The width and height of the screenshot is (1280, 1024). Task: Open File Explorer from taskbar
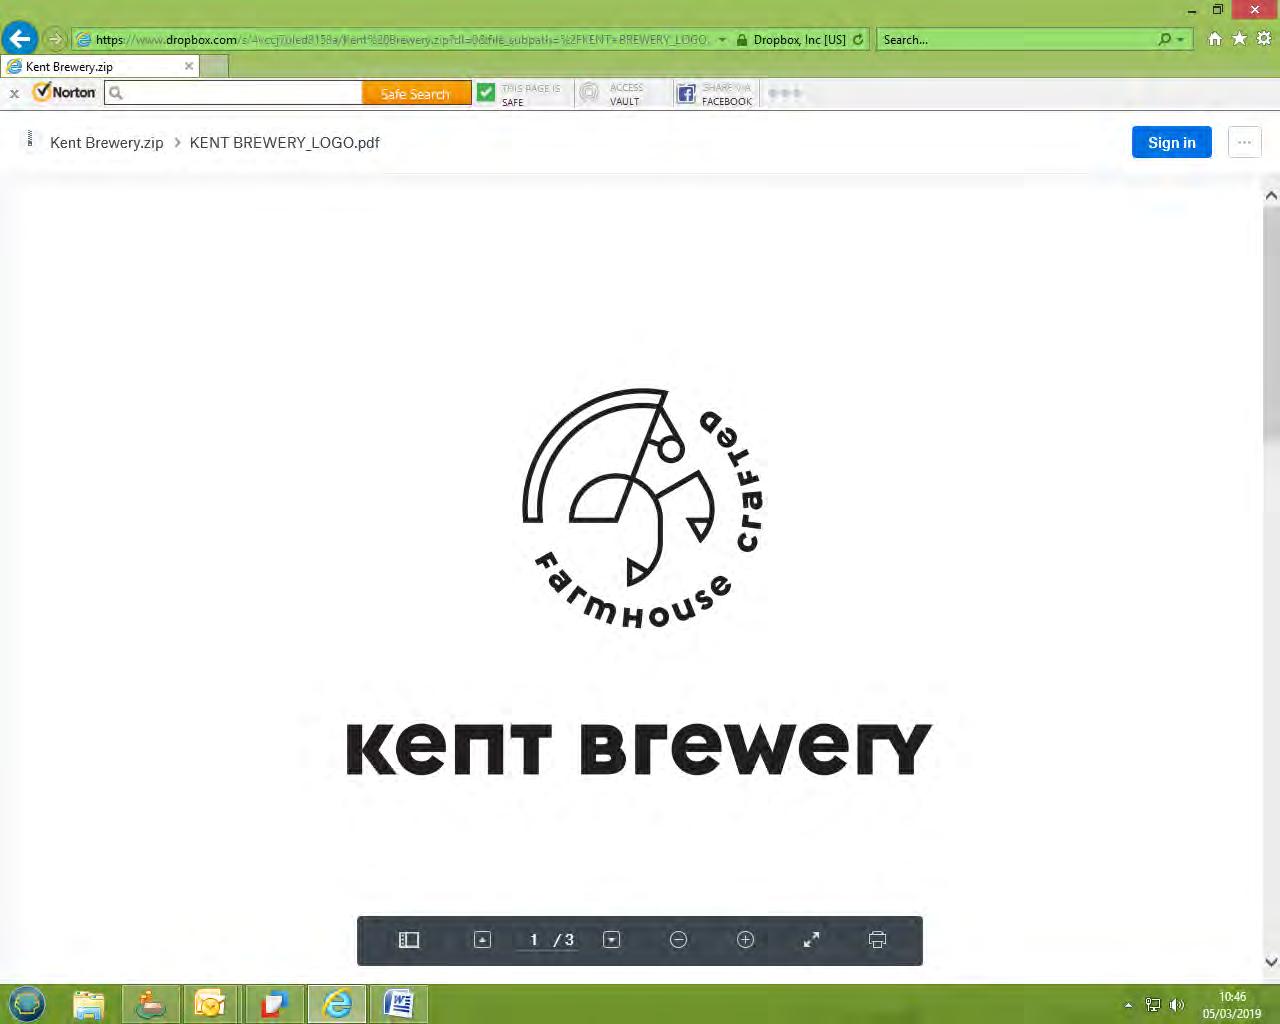pyautogui.click(x=89, y=1004)
